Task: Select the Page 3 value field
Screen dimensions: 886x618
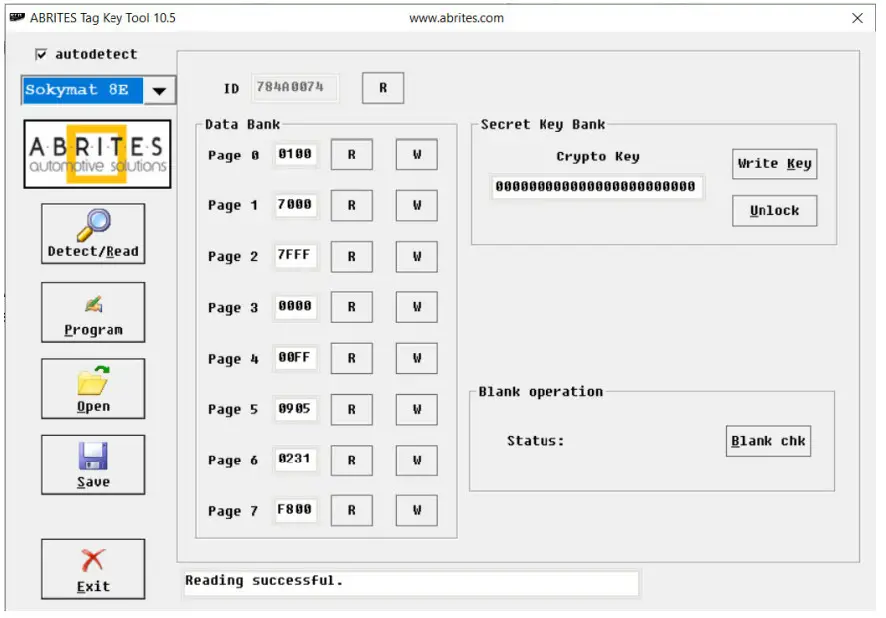Action: pyautogui.click(x=295, y=307)
